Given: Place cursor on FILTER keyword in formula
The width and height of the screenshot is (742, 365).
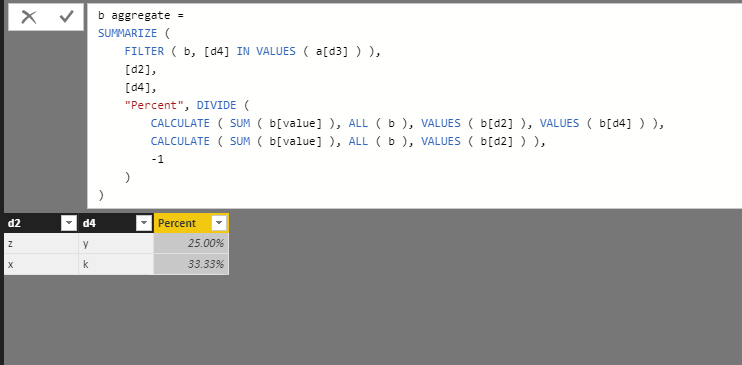Looking at the screenshot, I should coord(144,52).
